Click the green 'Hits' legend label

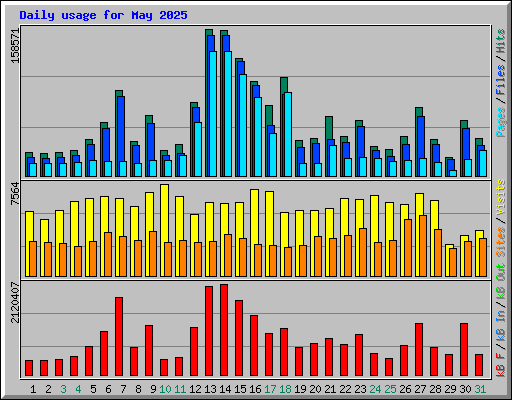coord(501,41)
